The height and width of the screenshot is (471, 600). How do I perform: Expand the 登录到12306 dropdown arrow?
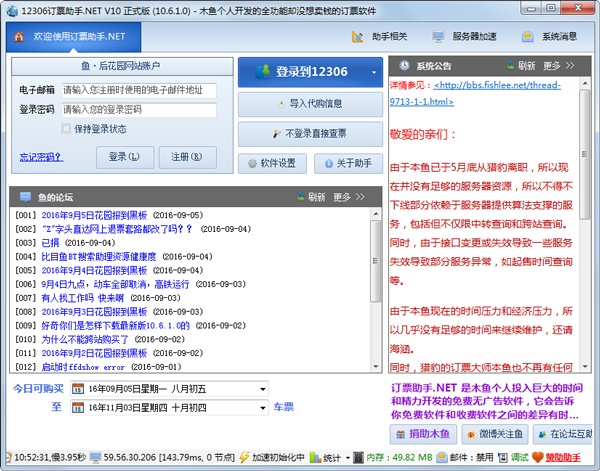point(374,72)
